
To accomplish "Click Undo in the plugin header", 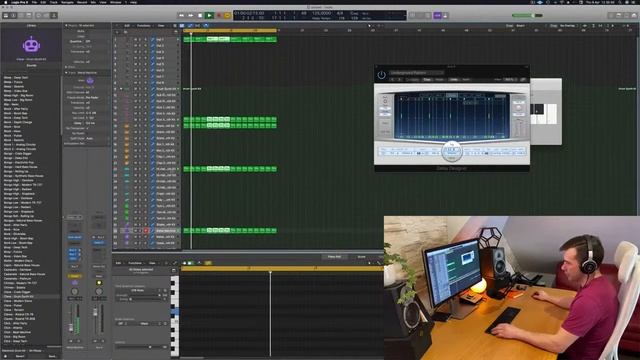I will [453, 80].
